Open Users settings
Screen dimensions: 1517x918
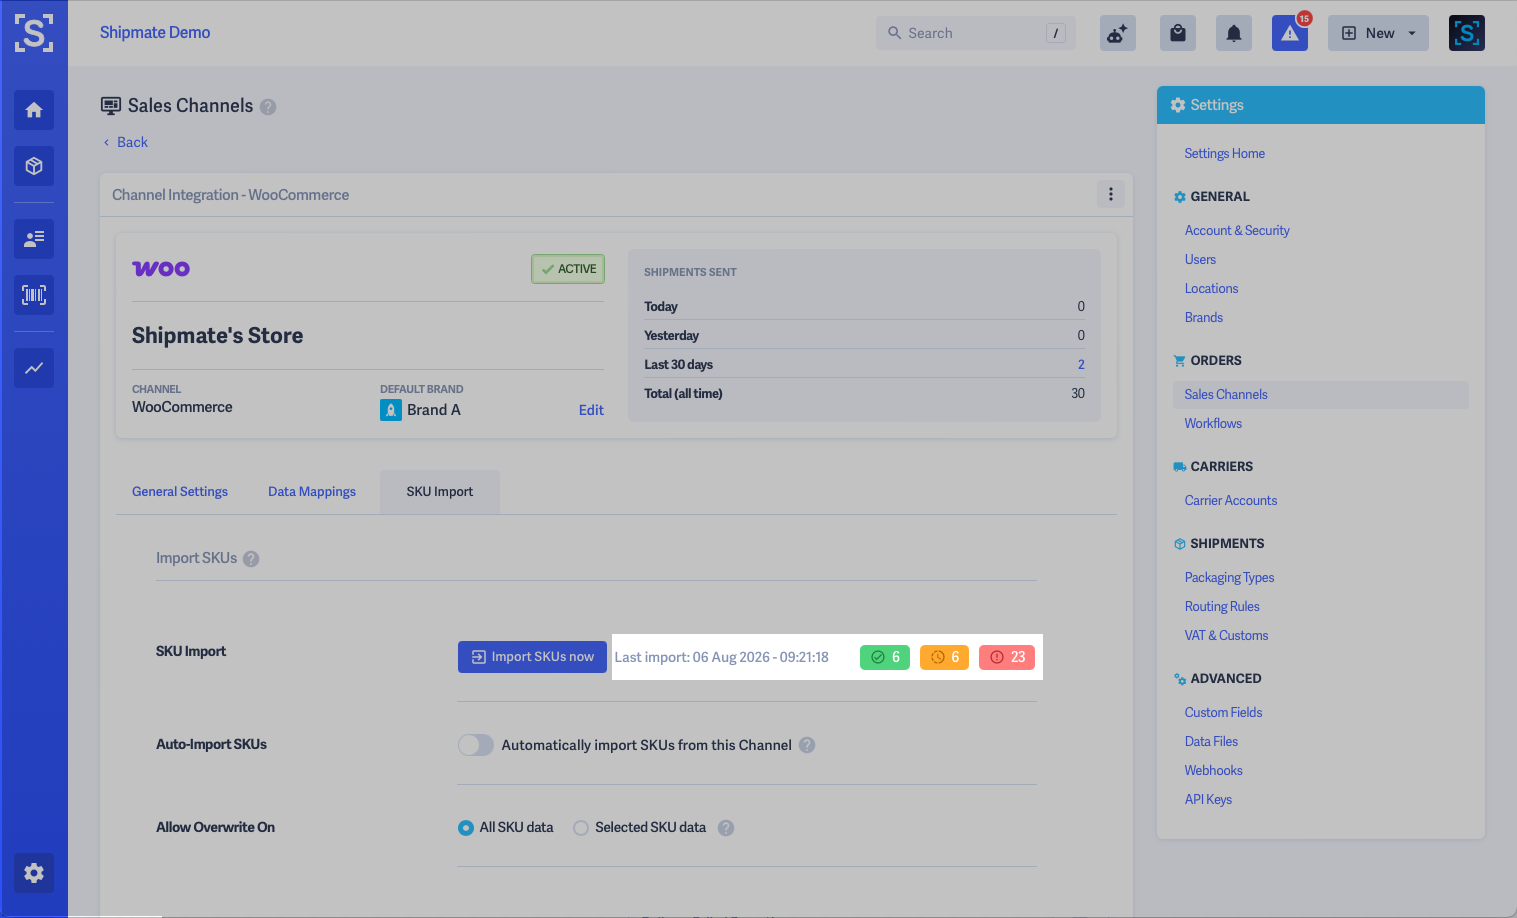pos(1201,259)
